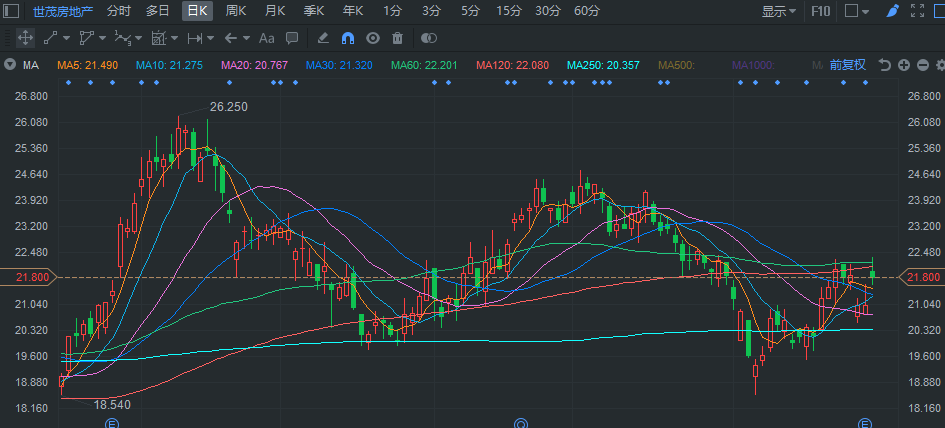Switch to 5分 five-minute chart

coord(470,11)
